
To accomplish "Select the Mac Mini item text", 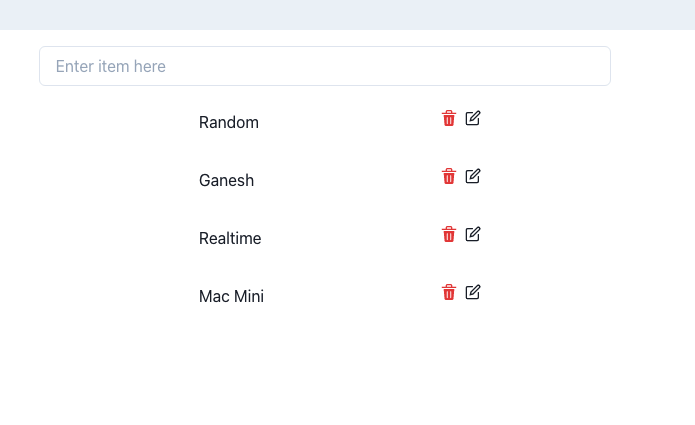I will [231, 296].
